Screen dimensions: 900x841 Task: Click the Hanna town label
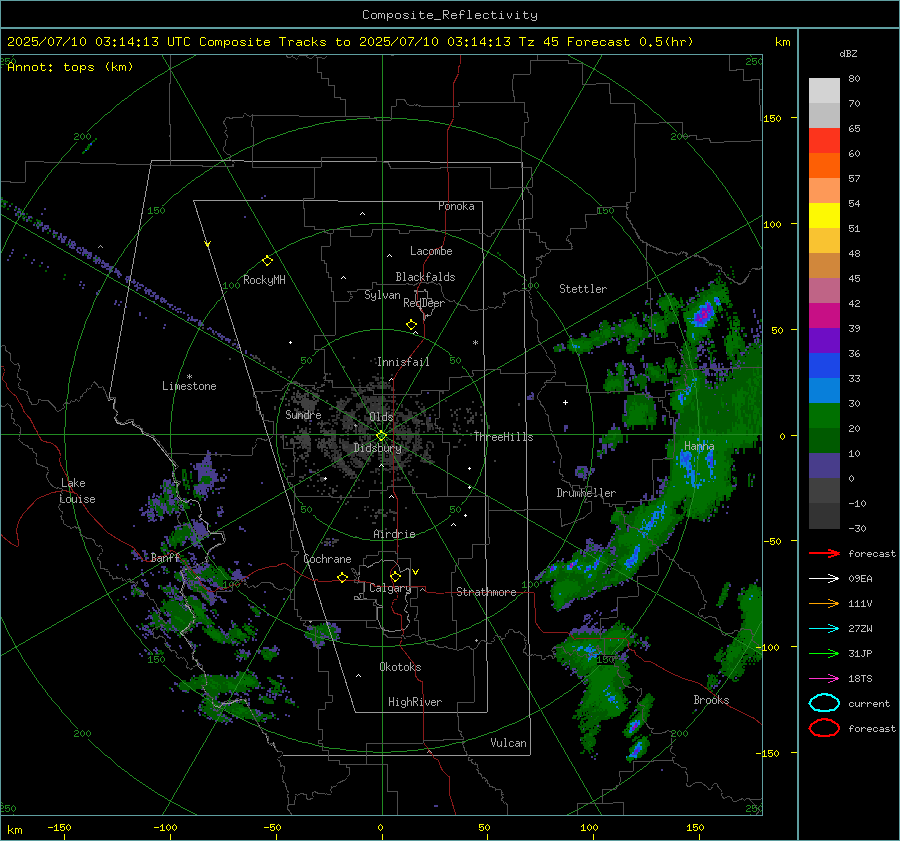coord(699,446)
